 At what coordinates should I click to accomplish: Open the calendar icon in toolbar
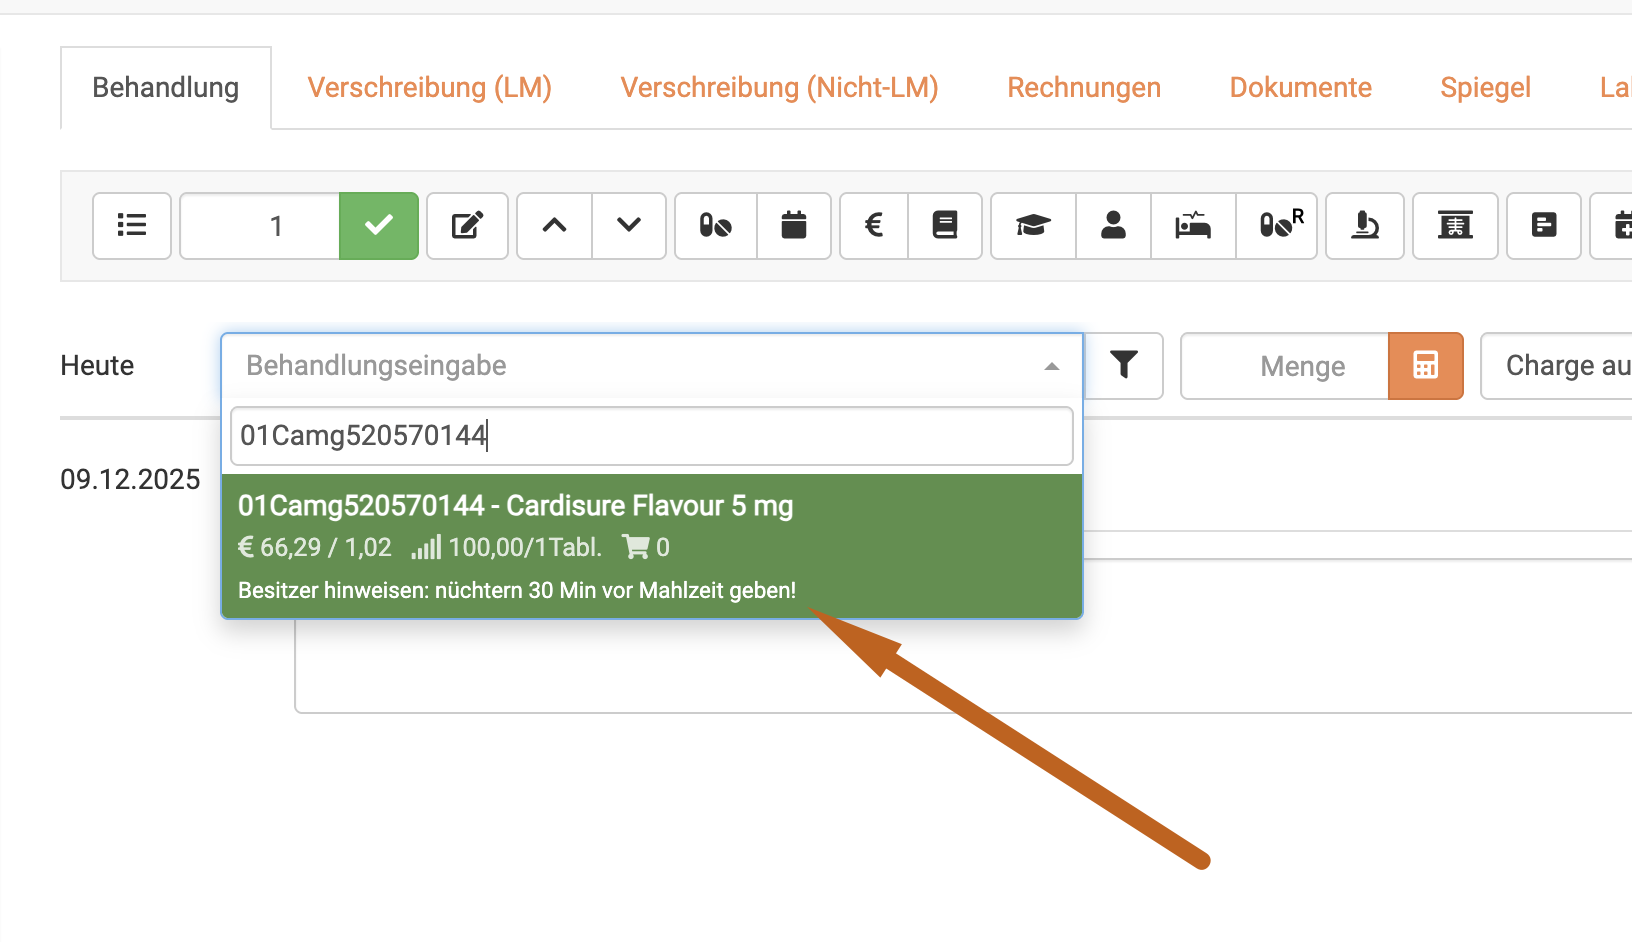pos(794,226)
